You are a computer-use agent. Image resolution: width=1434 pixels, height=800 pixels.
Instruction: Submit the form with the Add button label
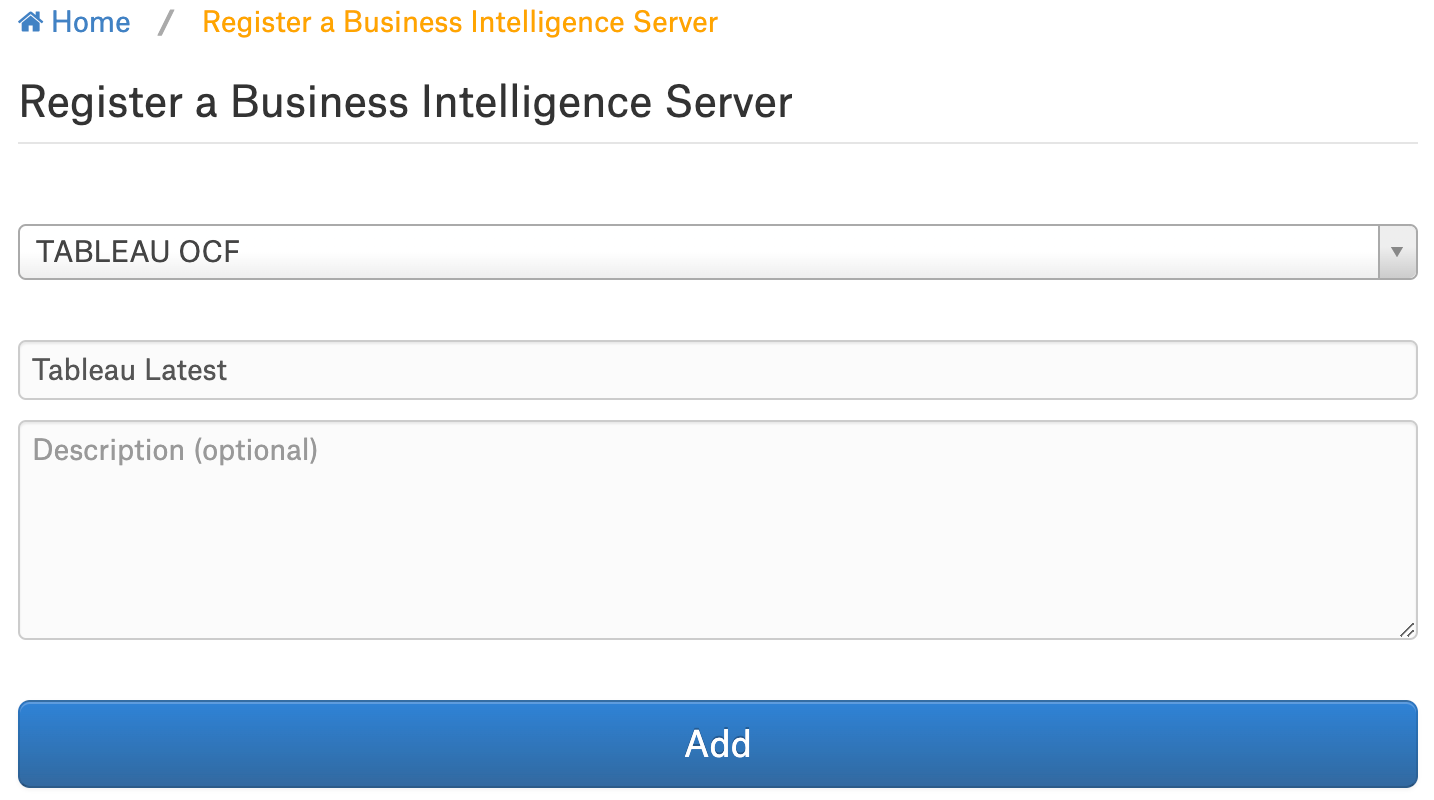point(718,744)
